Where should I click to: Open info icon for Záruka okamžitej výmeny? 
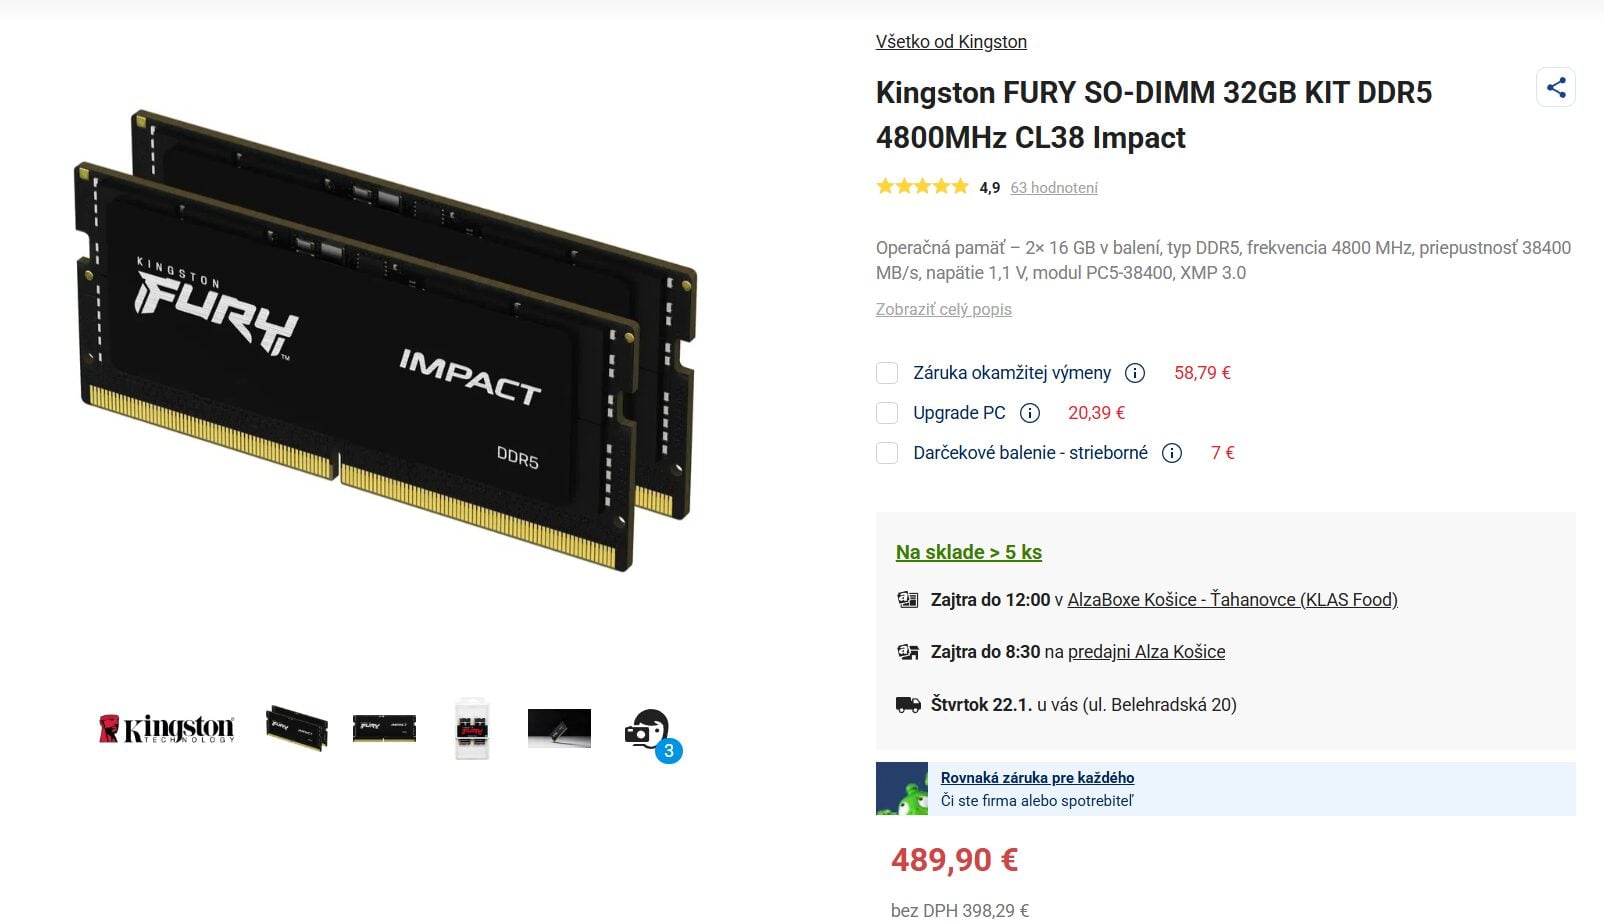tap(1135, 373)
